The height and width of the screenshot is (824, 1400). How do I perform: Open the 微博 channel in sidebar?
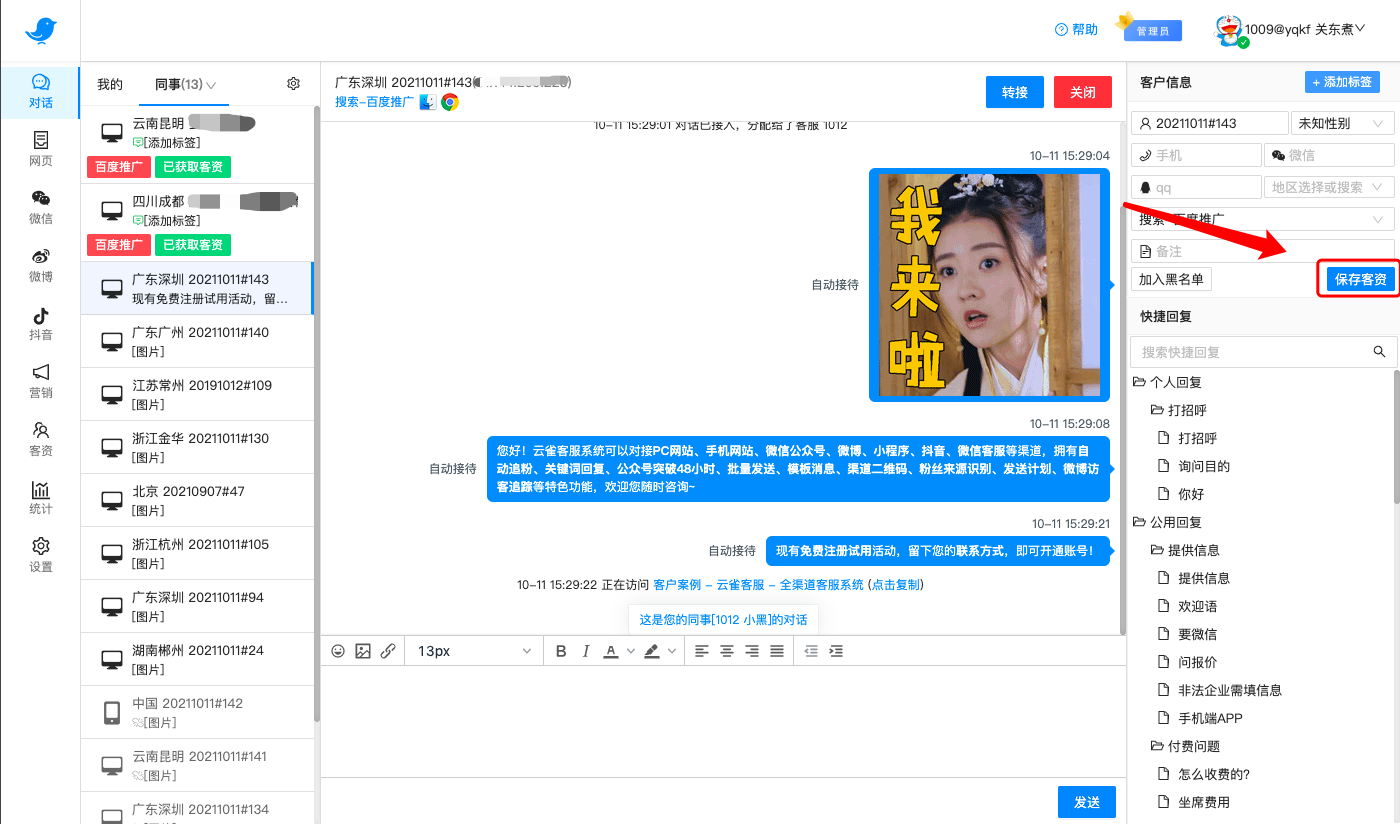pos(40,265)
